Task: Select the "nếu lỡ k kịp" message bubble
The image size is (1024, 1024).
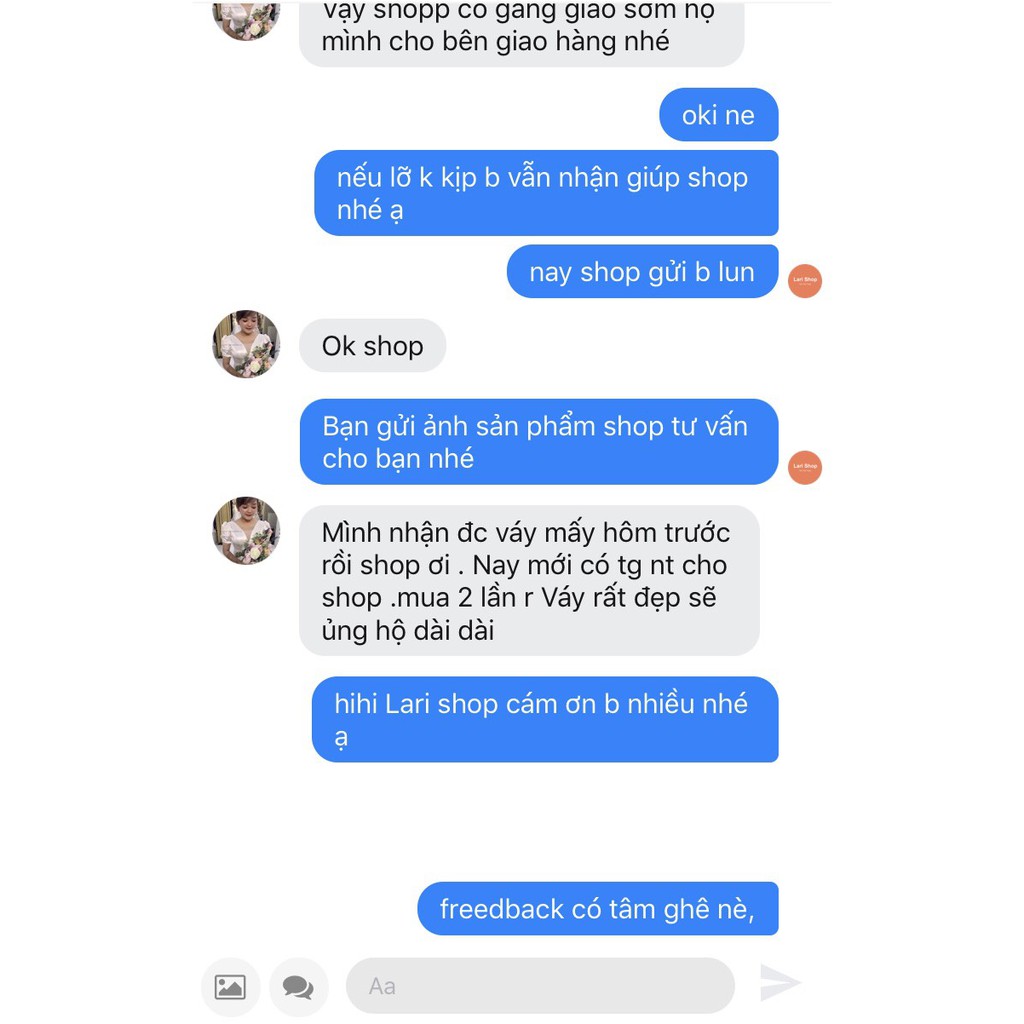Action: [546, 193]
